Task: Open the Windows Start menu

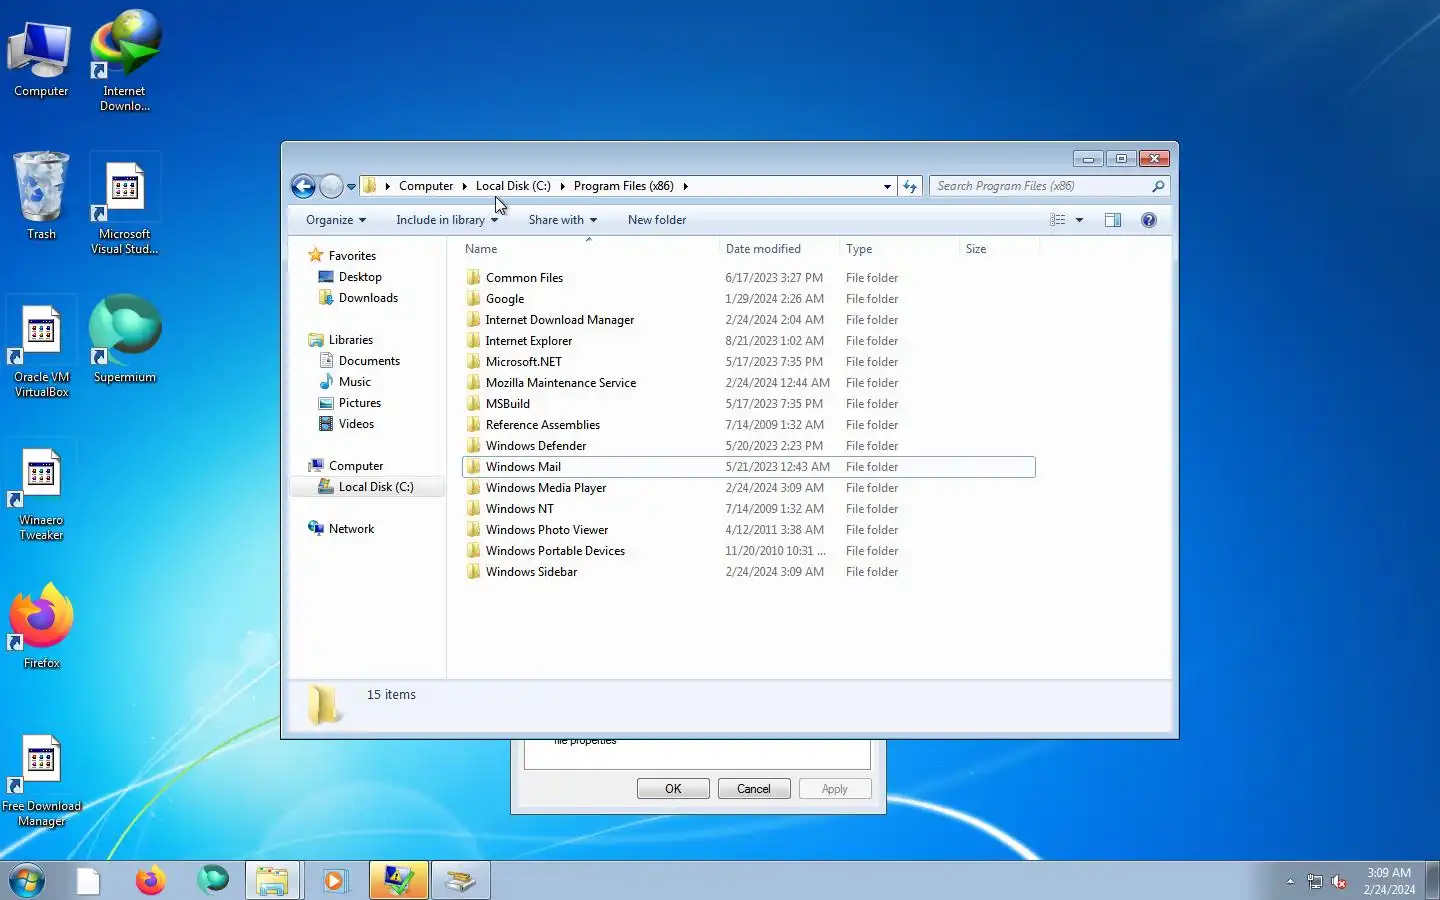Action: click(27, 881)
